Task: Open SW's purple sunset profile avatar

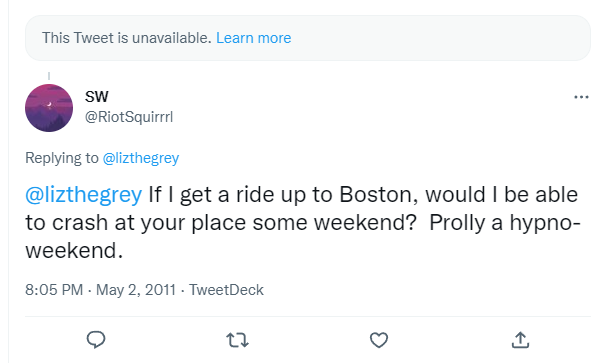Action: [49, 108]
